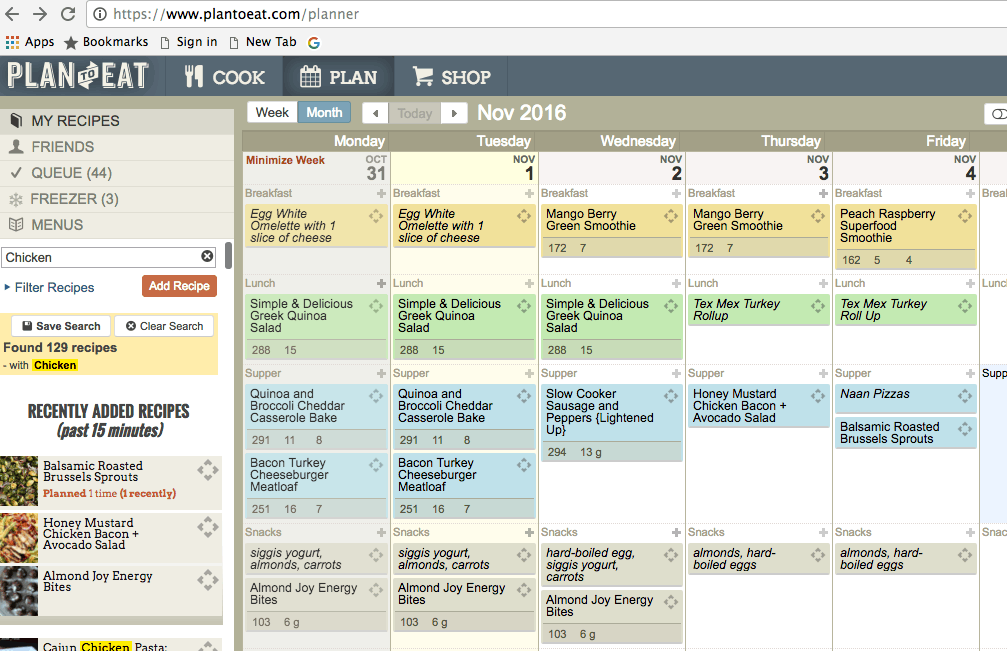Click move handle on Tex Mex Turkey Rollup Thursday

tap(818, 306)
